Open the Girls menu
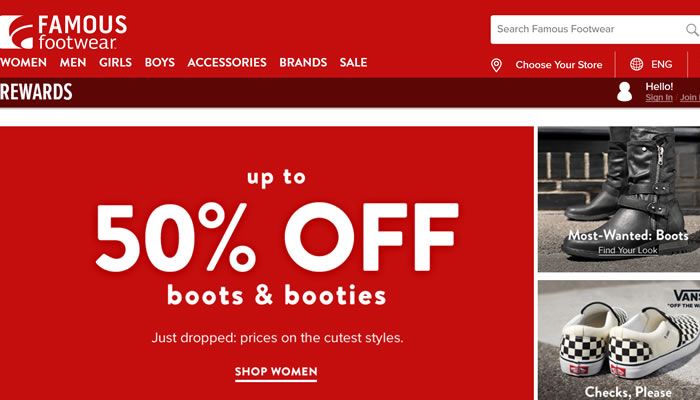The image size is (700, 400). pyautogui.click(x=116, y=62)
